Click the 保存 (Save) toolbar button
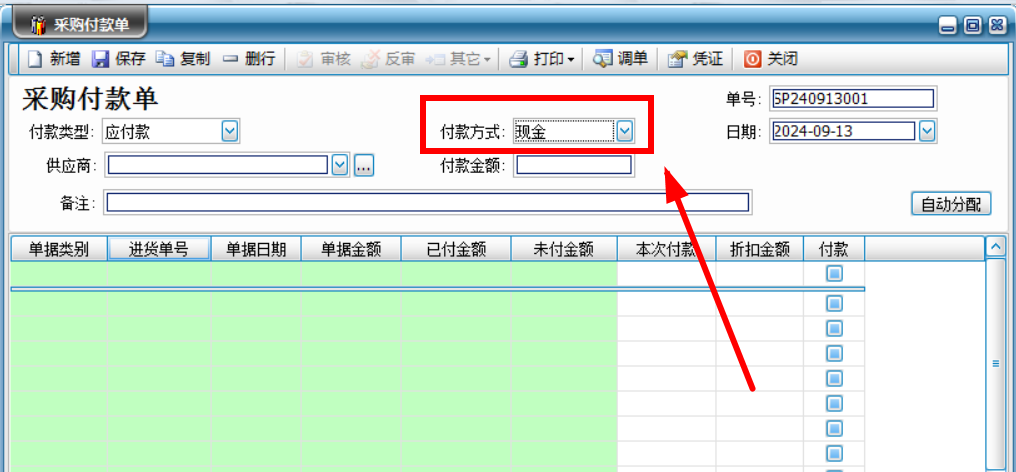The height and width of the screenshot is (472, 1016). click(119, 59)
